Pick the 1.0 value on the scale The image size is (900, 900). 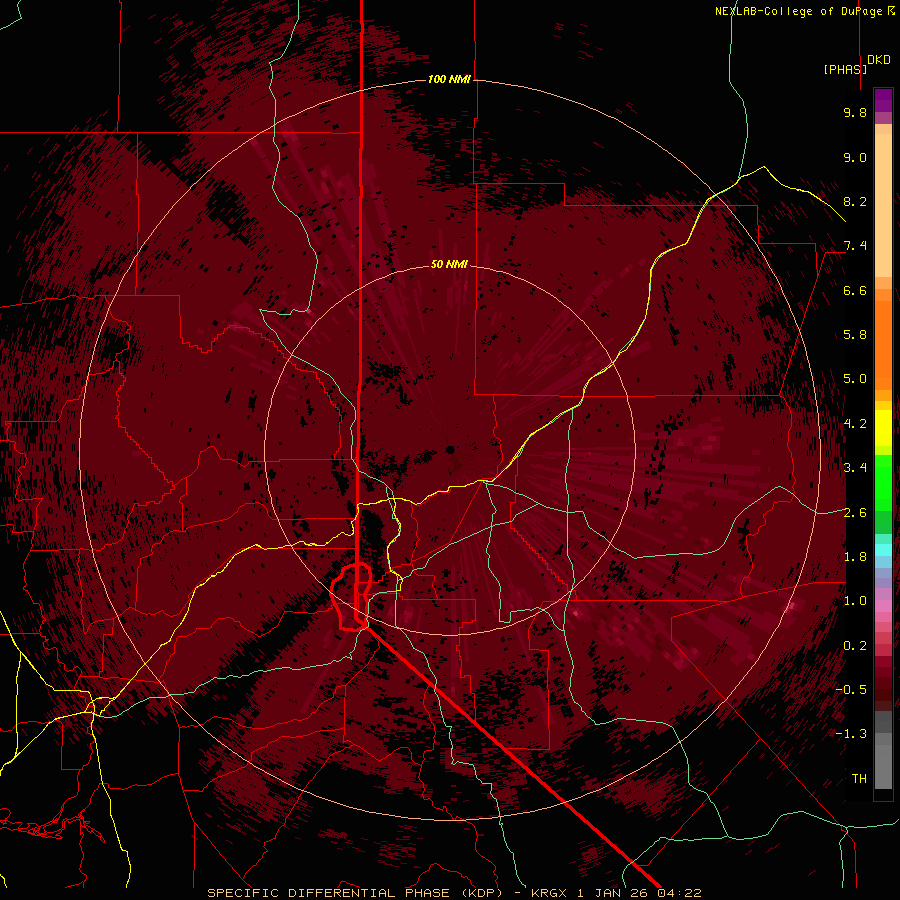(855, 601)
